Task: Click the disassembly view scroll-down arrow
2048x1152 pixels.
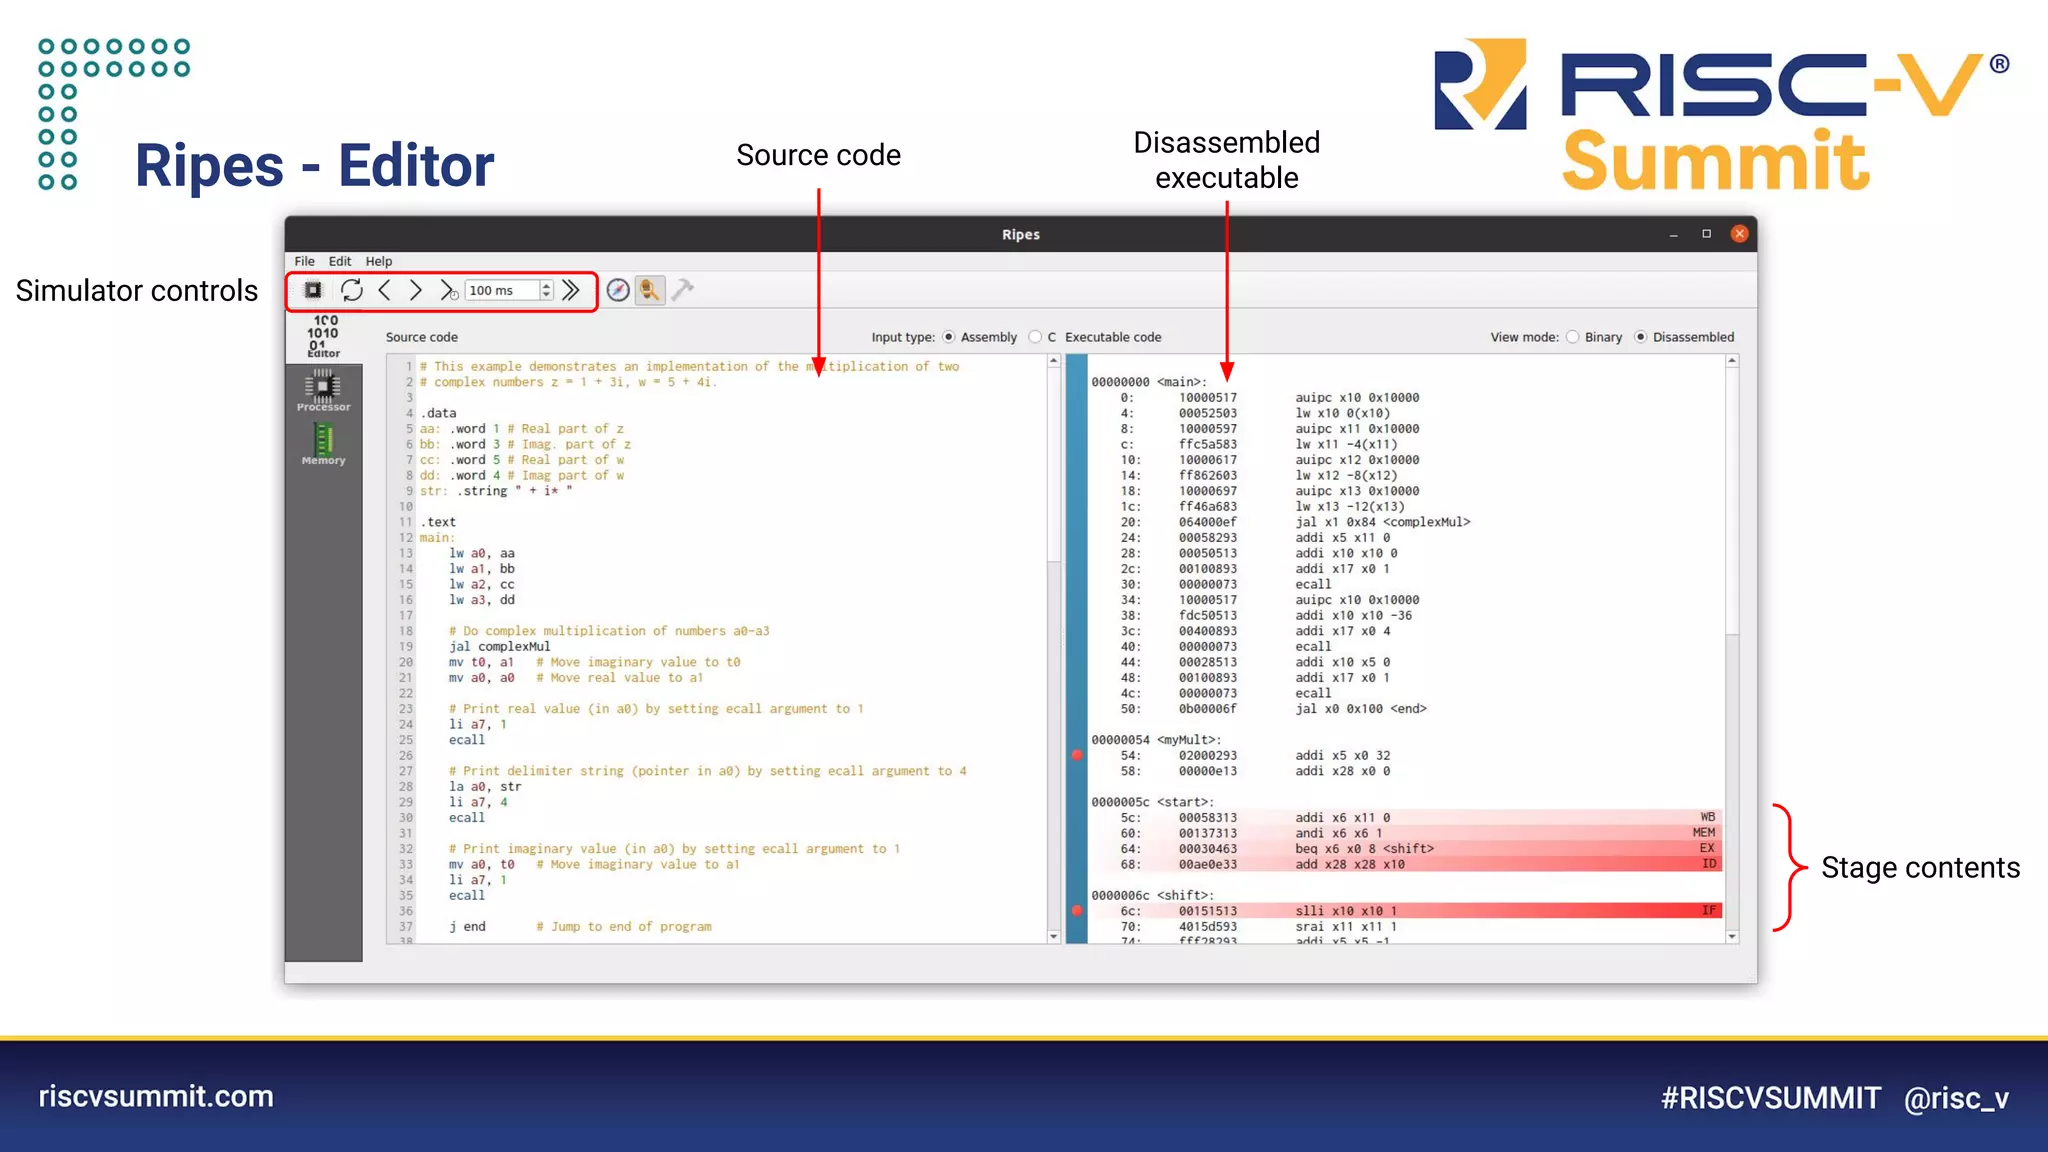Action: coord(1732,937)
